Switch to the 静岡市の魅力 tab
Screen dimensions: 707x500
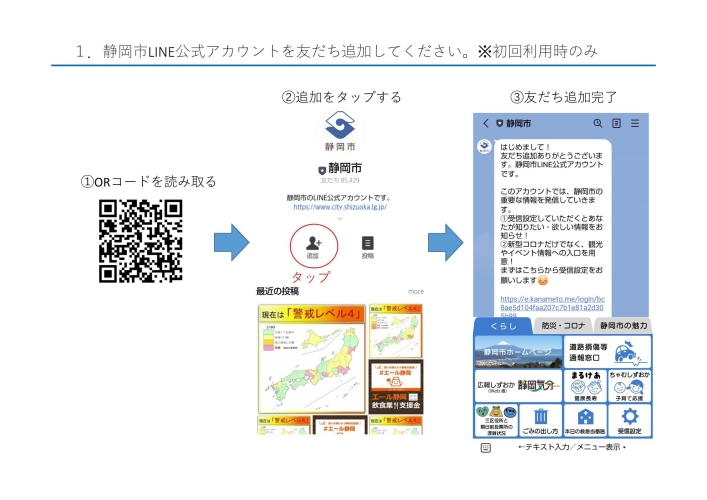tap(623, 326)
